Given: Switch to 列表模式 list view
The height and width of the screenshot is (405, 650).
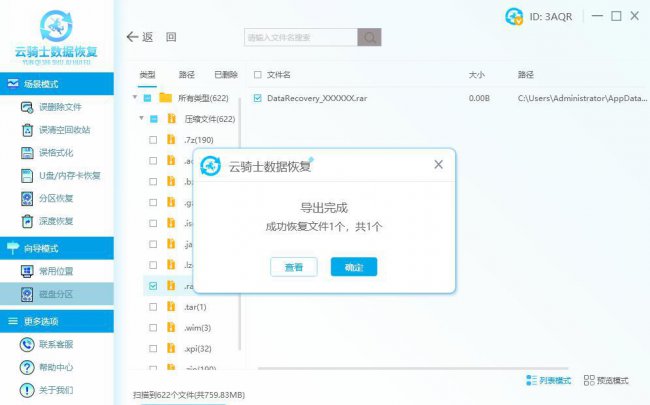Looking at the screenshot, I should [548, 380].
